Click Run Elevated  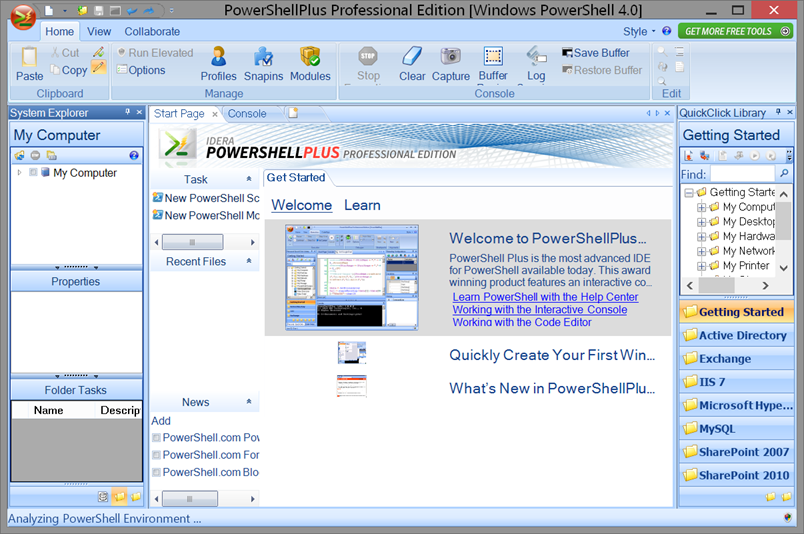[155, 53]
